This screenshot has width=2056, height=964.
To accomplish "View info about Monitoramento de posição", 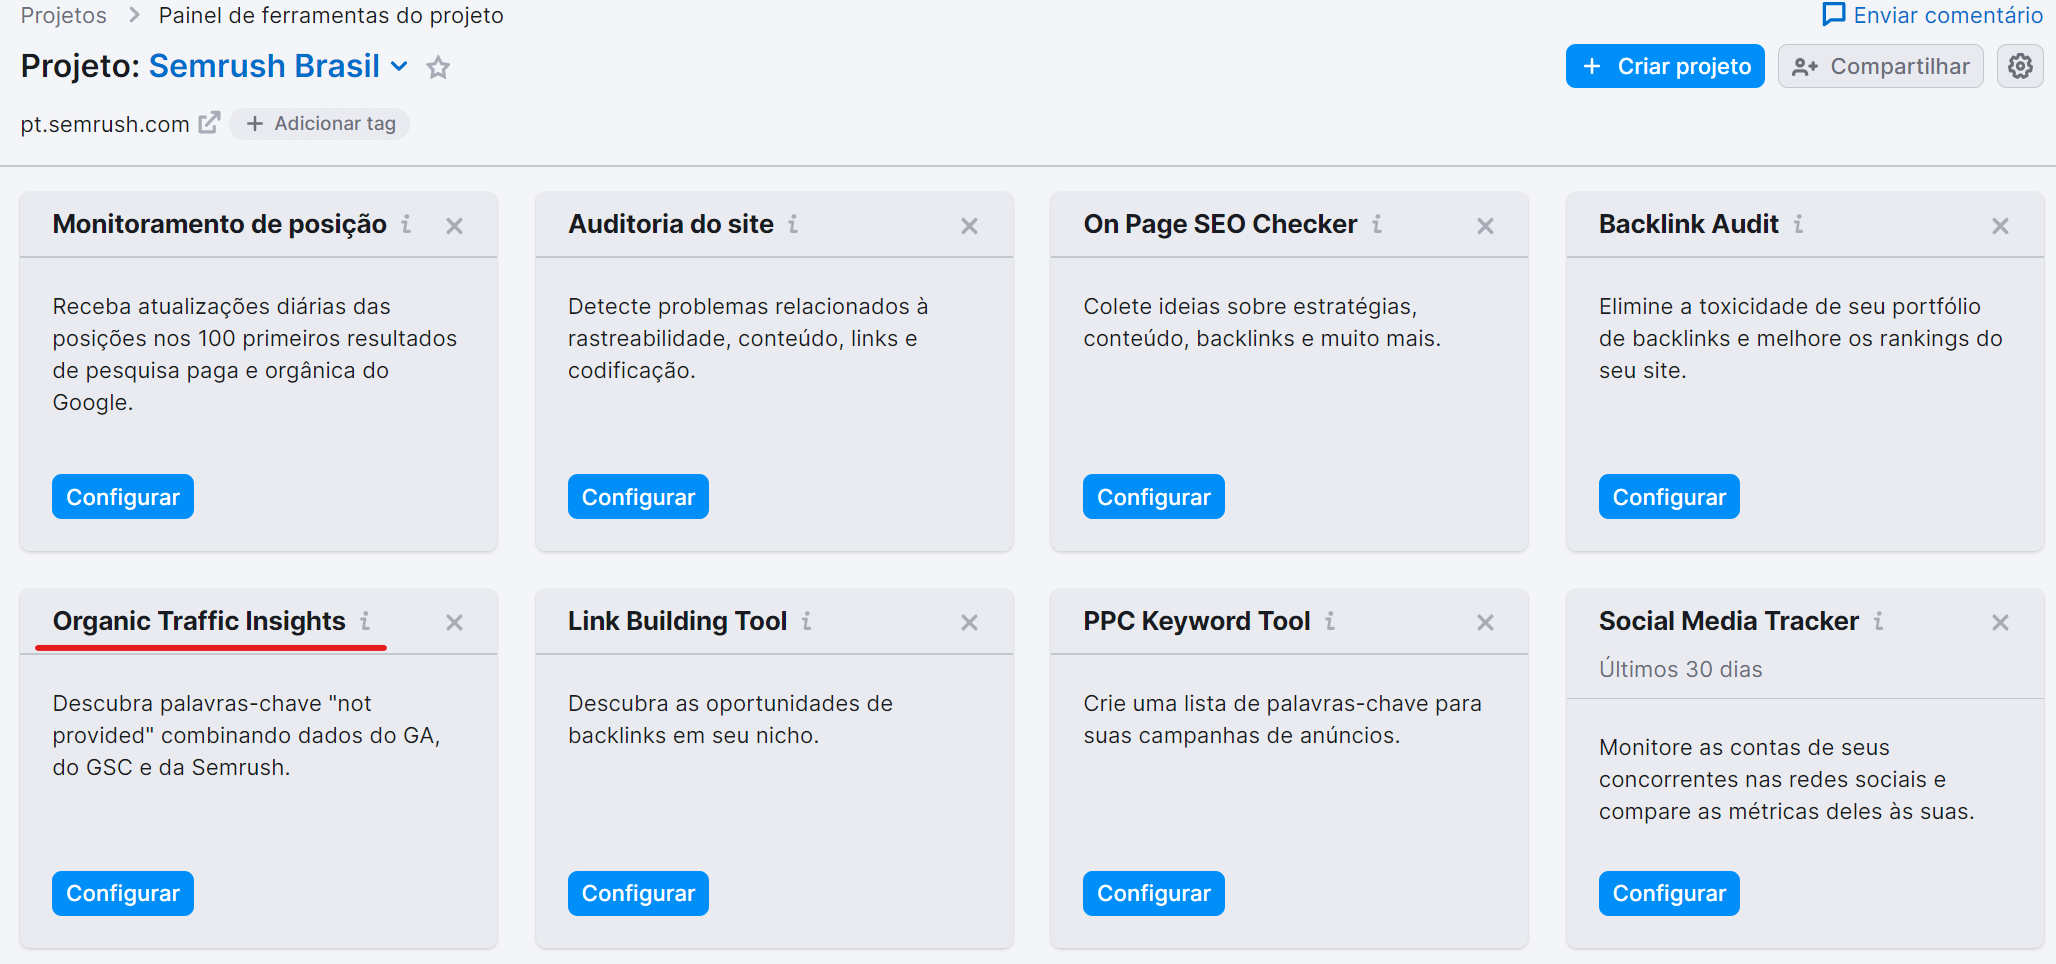I will [x=406, y=225].
